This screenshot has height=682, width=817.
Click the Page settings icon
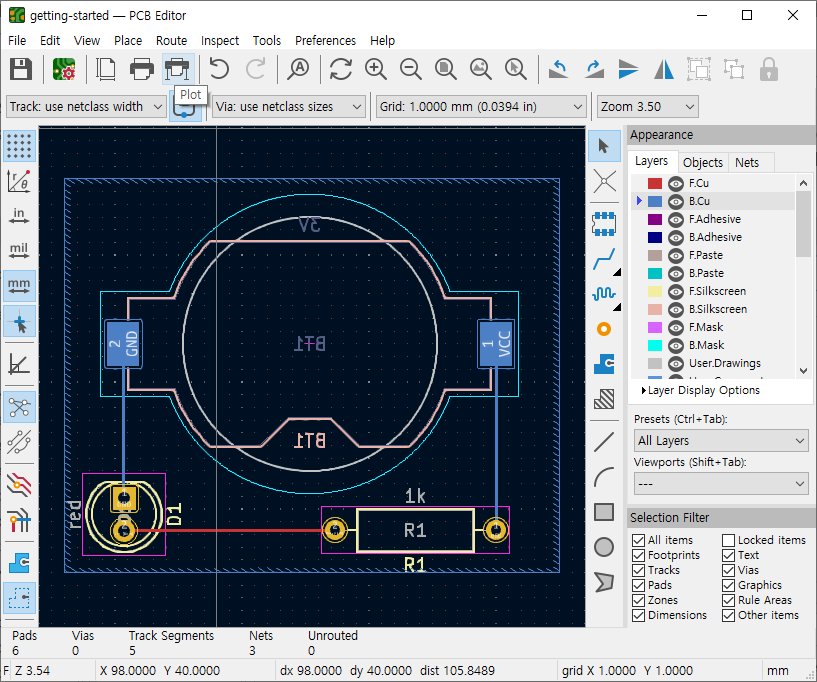pos(106,69)
